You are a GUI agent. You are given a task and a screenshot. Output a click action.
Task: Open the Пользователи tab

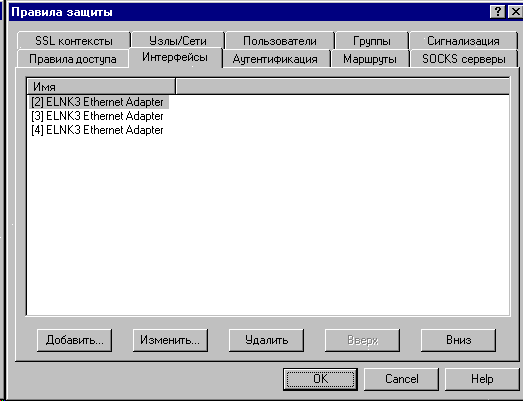point(280,41)
